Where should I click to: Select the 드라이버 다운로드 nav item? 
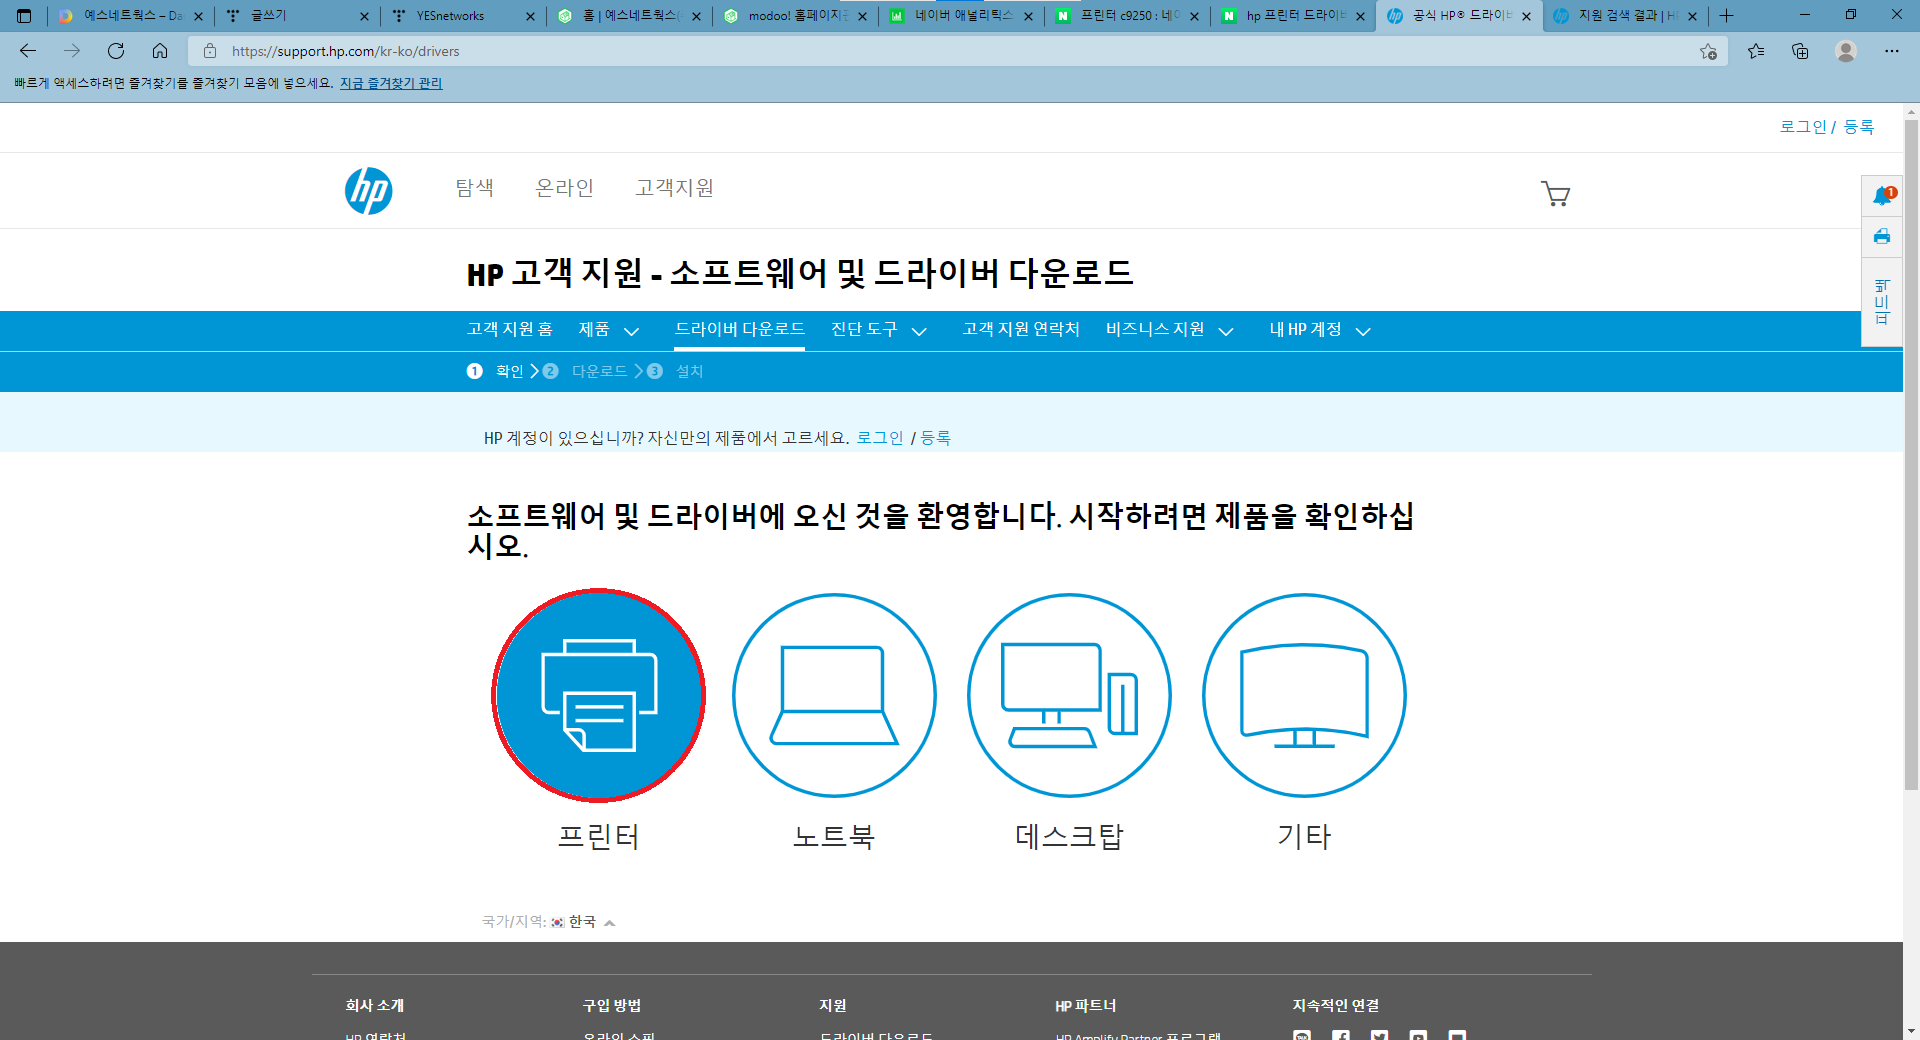click(740, 330)
